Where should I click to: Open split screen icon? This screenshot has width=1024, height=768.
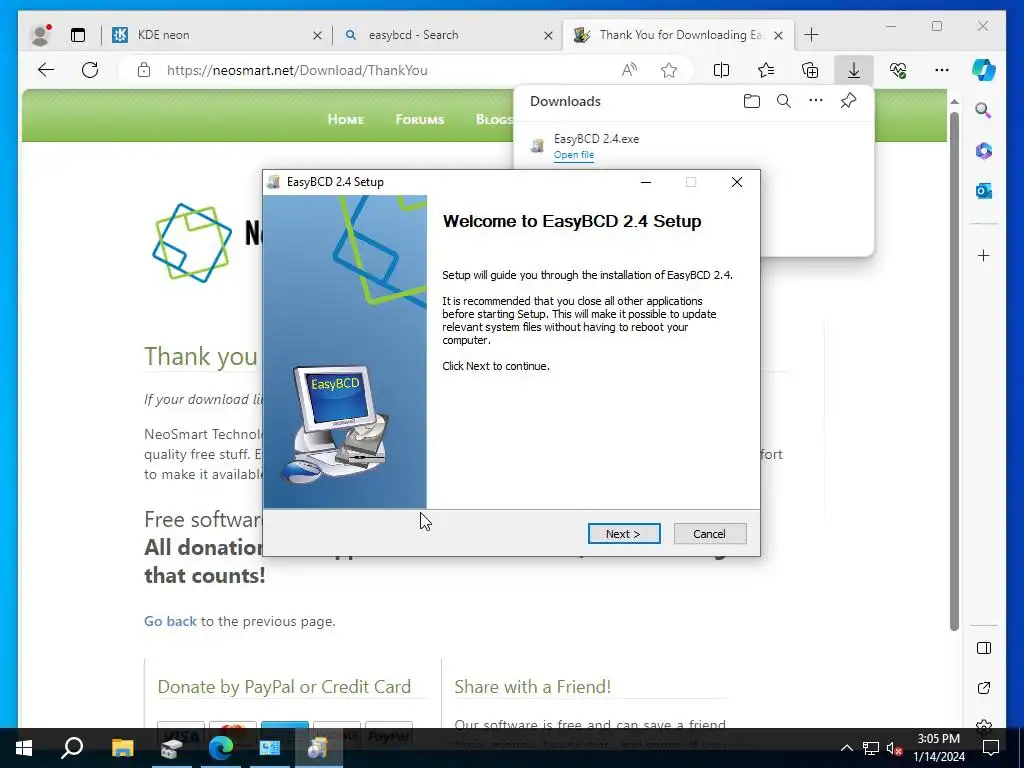[x=721, y=70]
